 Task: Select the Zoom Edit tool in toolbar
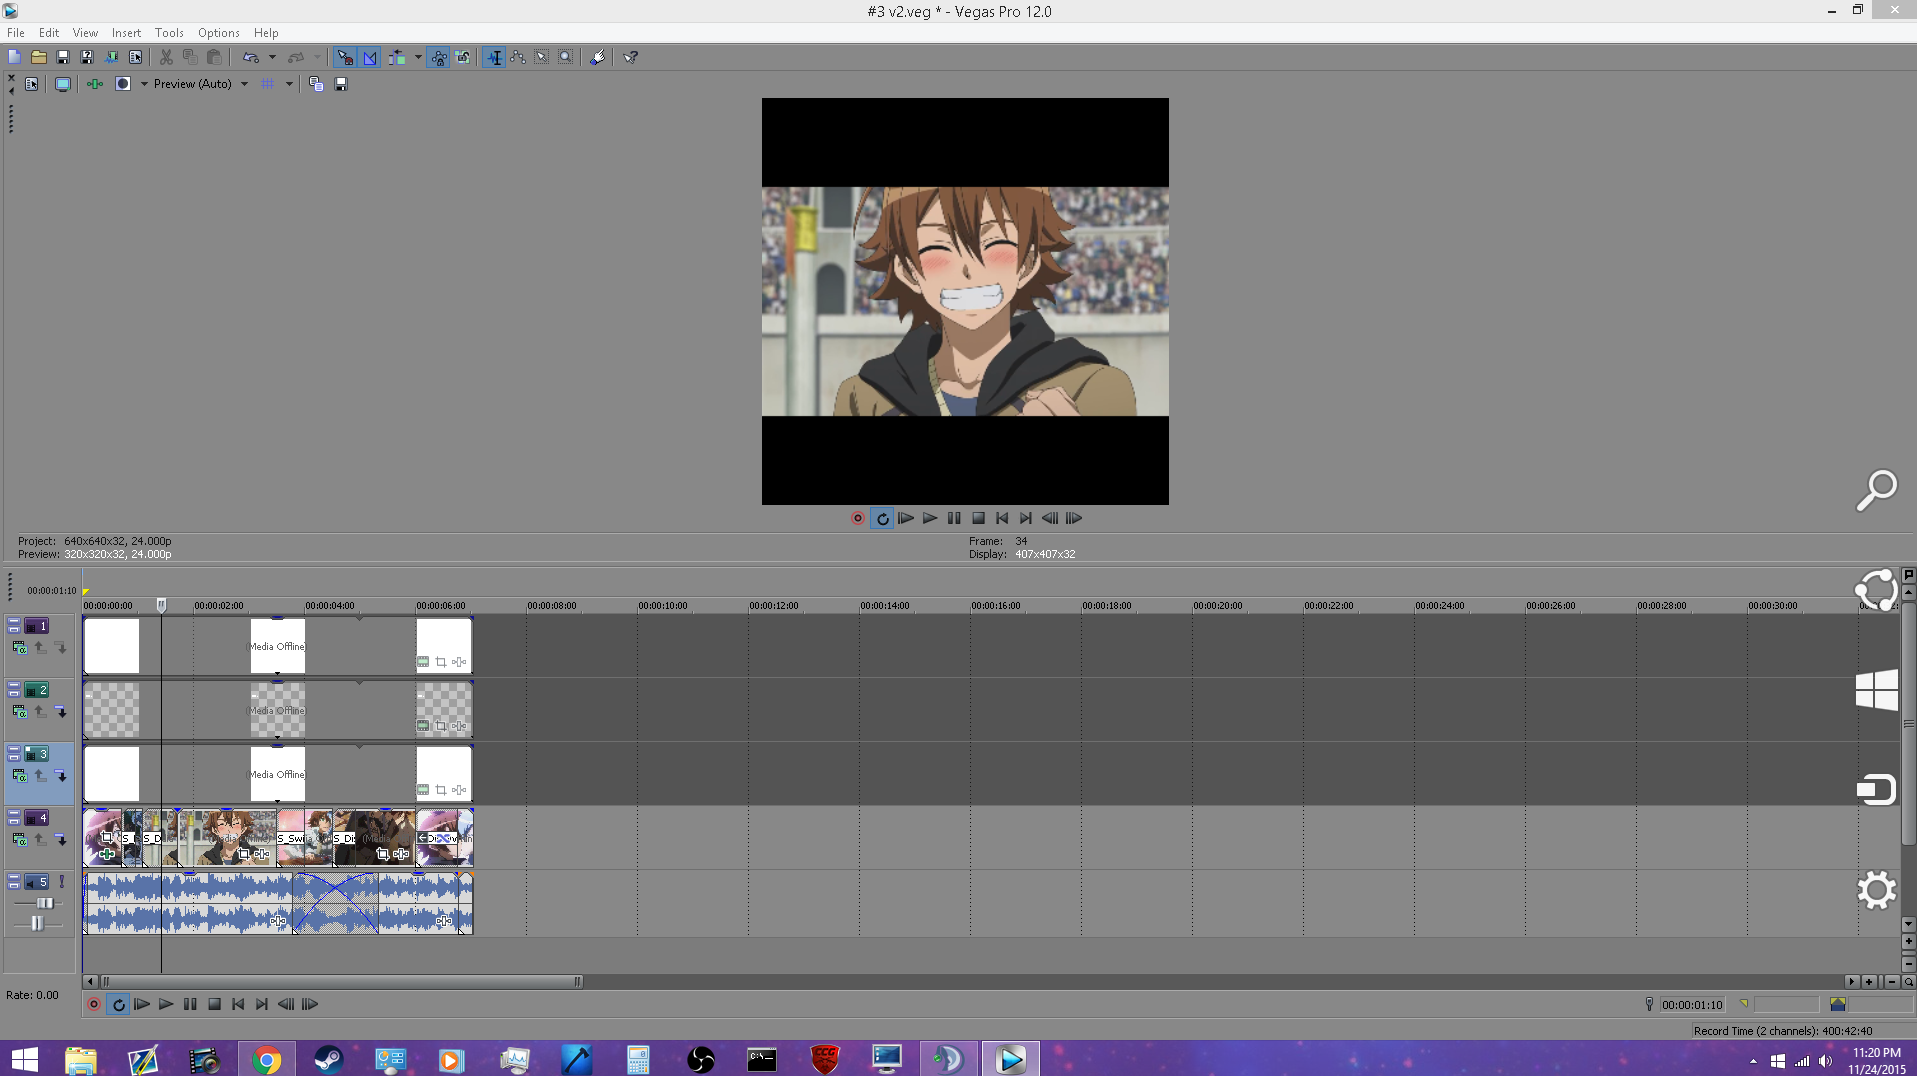tap(566, 57)
